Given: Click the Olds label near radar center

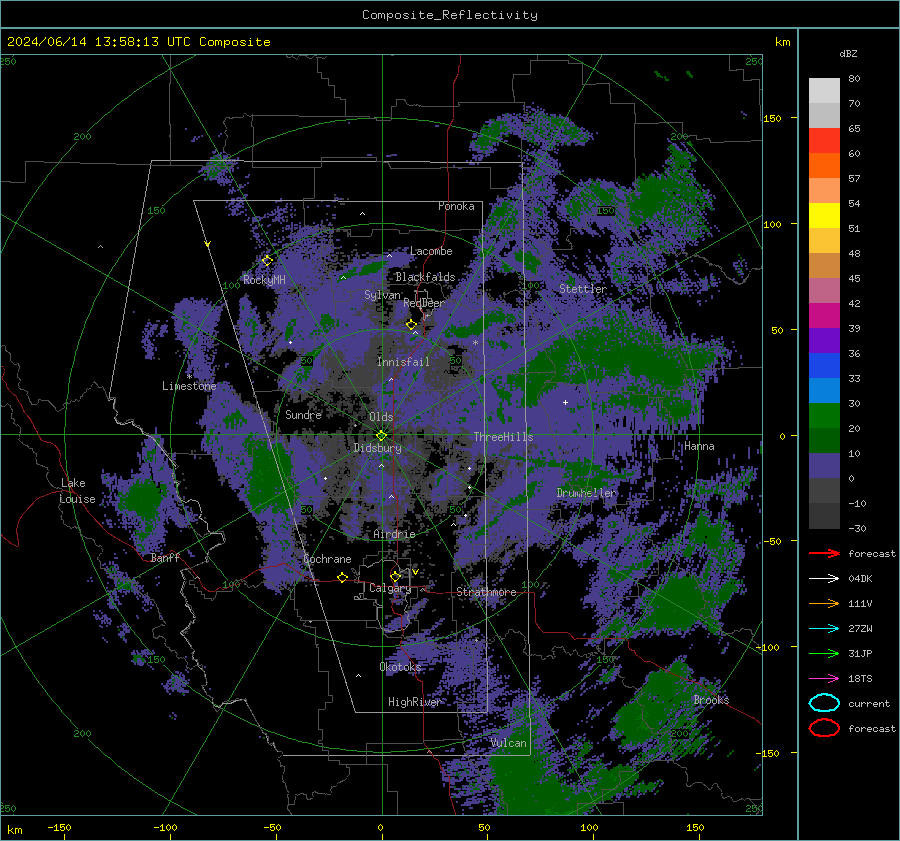Looking at the screenshot, I should tap(381, 417).
